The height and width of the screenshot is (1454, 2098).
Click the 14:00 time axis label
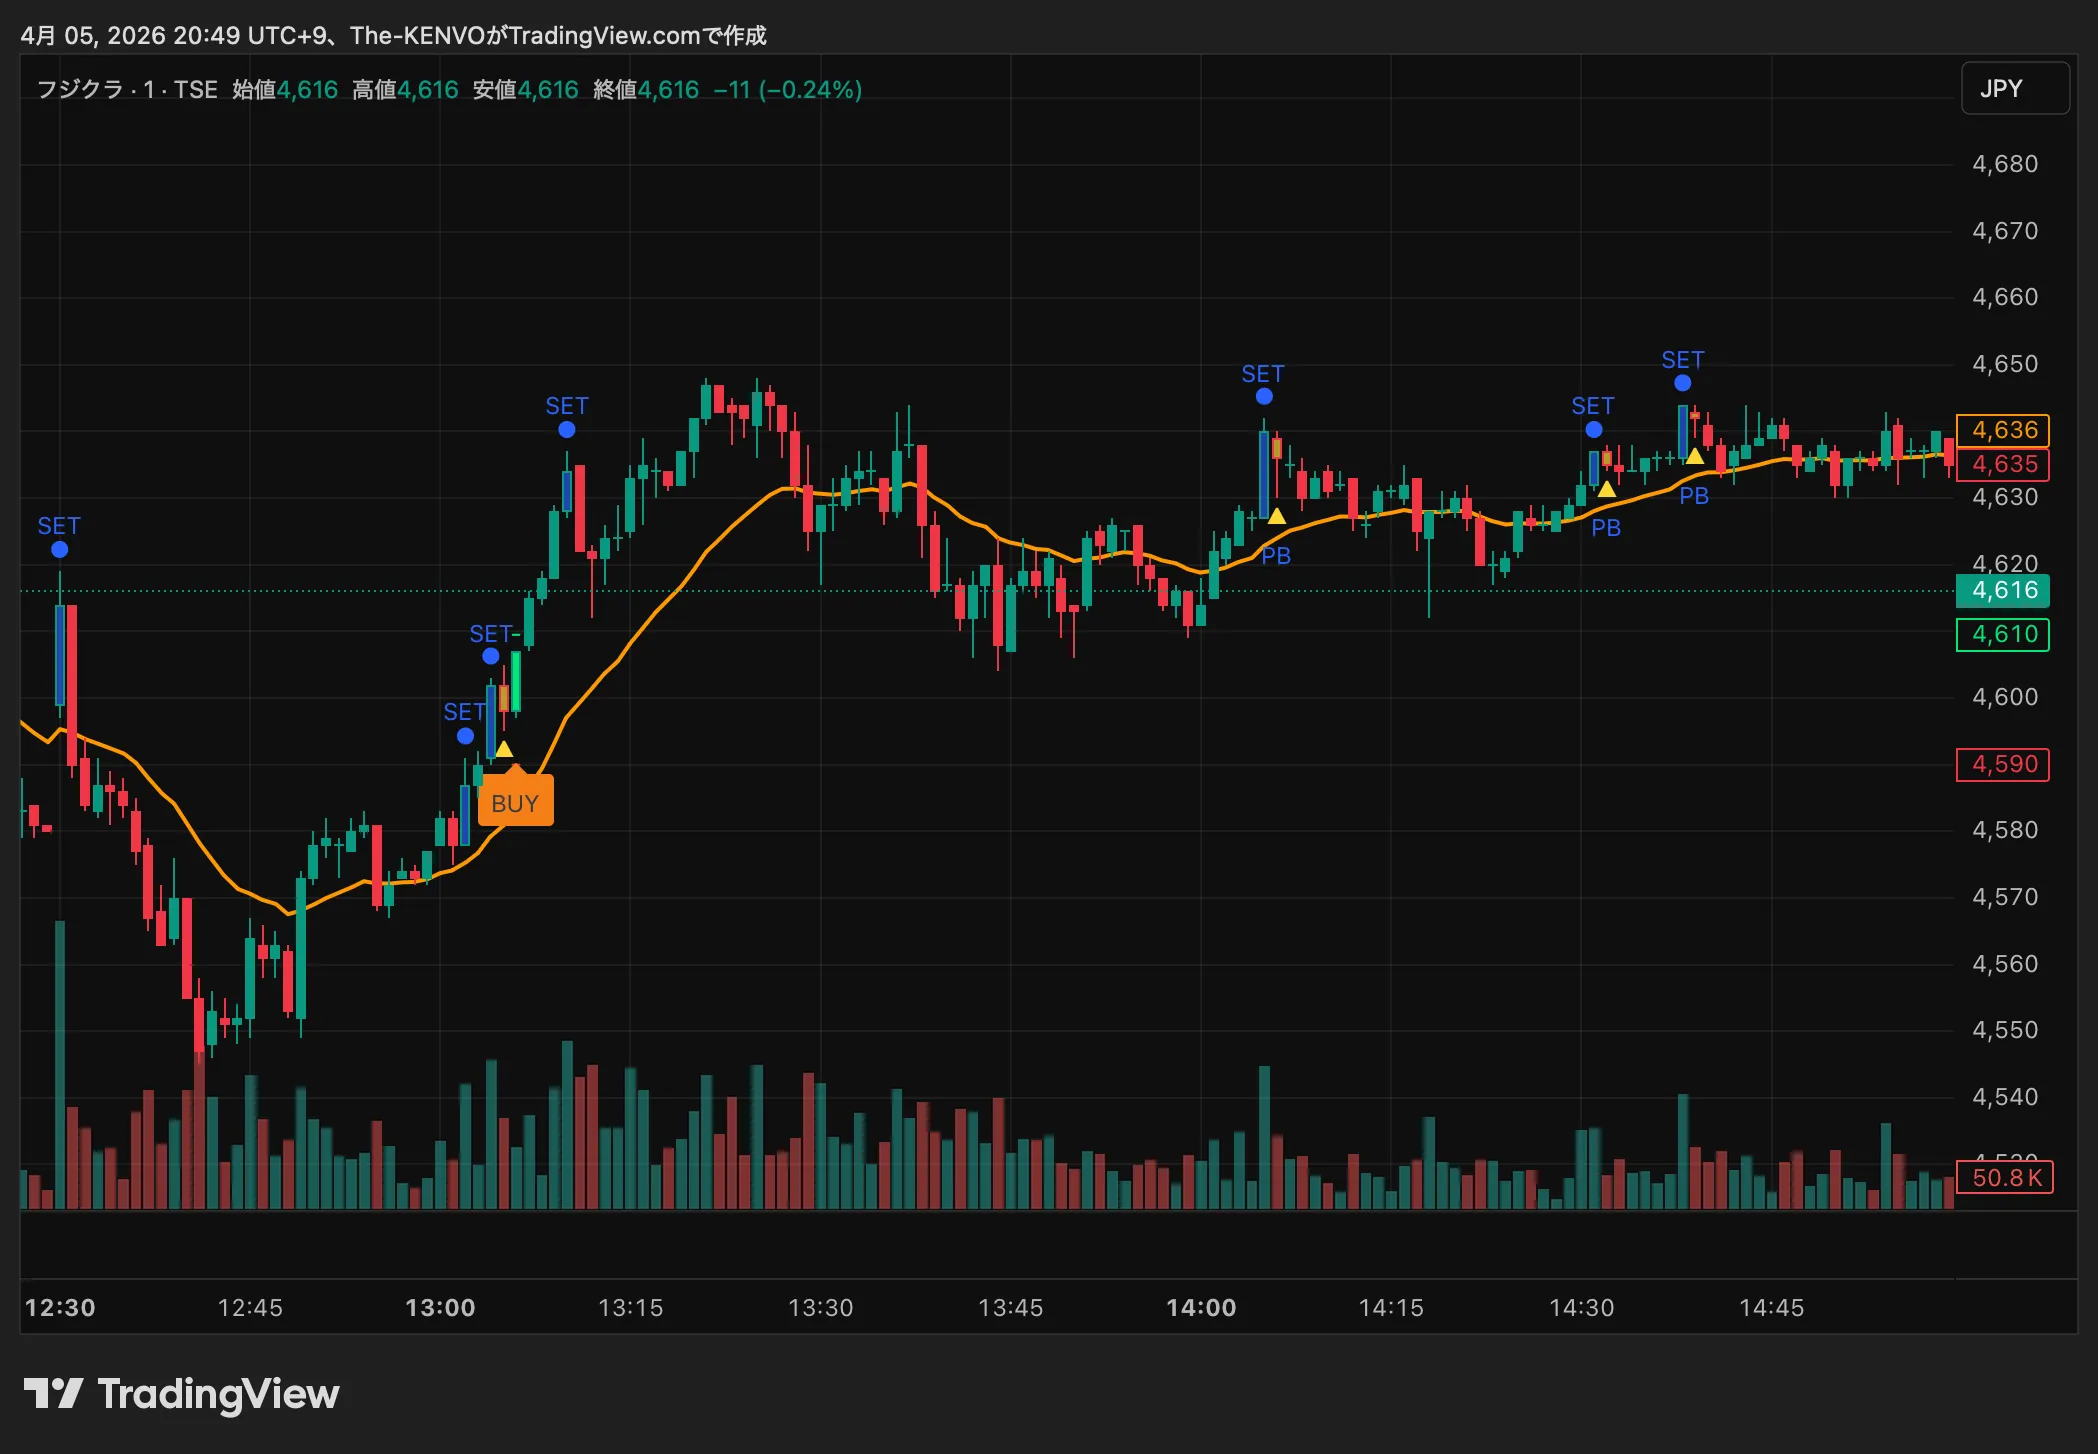[1201, 1308]
